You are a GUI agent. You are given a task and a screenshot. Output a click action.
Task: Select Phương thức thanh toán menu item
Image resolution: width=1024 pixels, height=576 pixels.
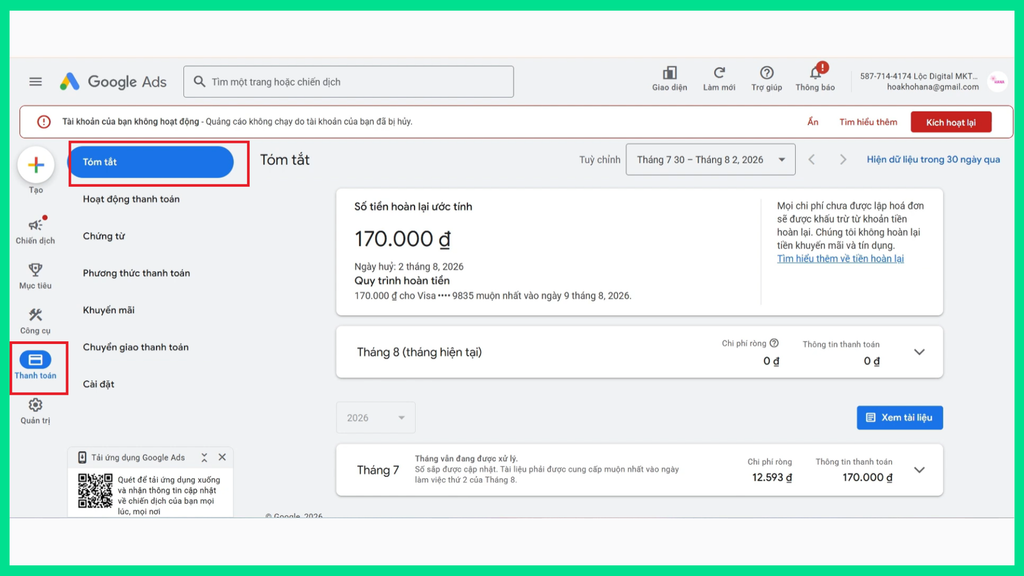(136, 273)
